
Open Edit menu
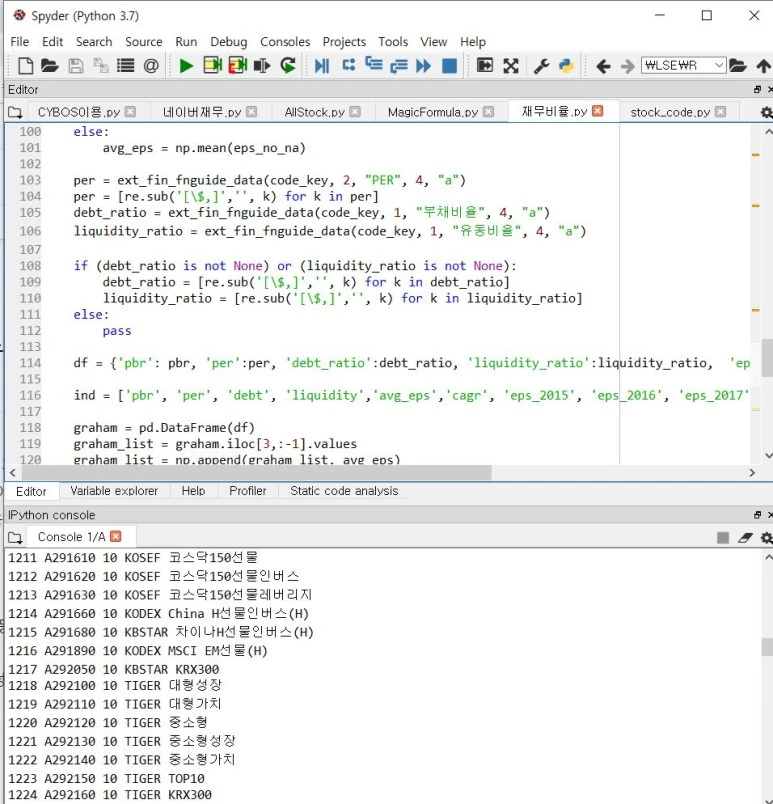[52, 42]
